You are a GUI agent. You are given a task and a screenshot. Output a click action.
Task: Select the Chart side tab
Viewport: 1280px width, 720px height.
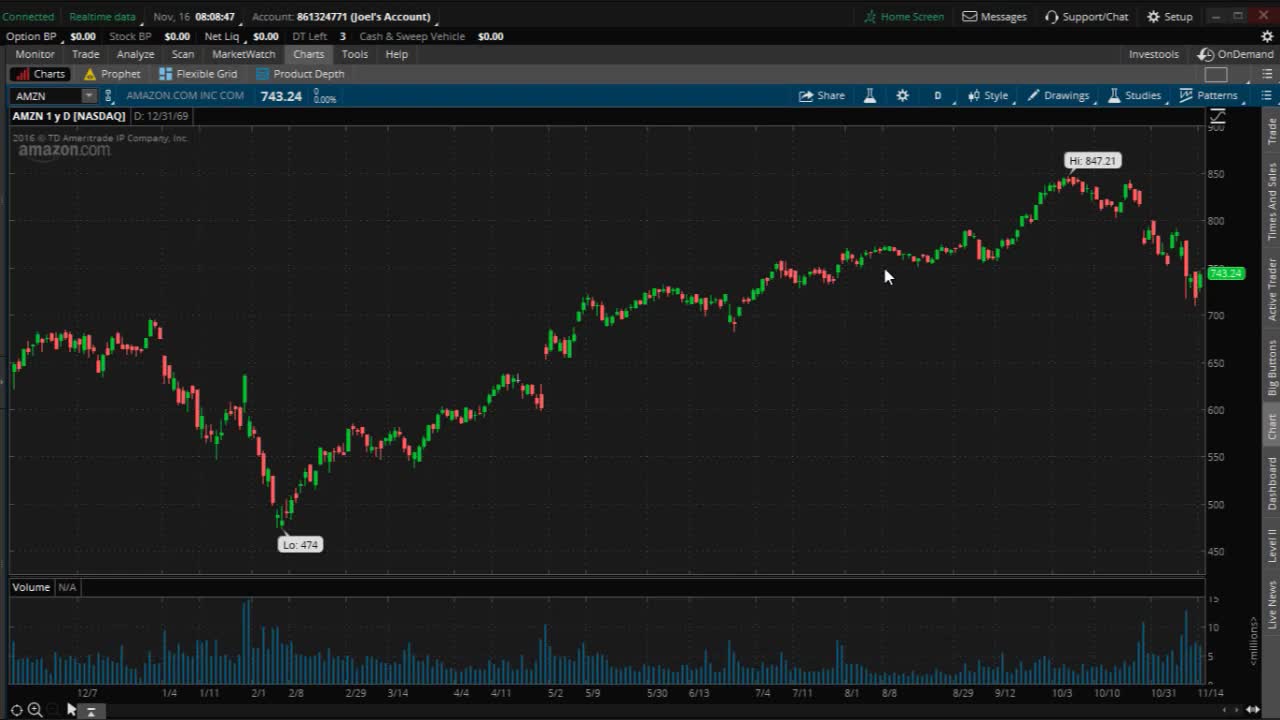click(1272, 427)
